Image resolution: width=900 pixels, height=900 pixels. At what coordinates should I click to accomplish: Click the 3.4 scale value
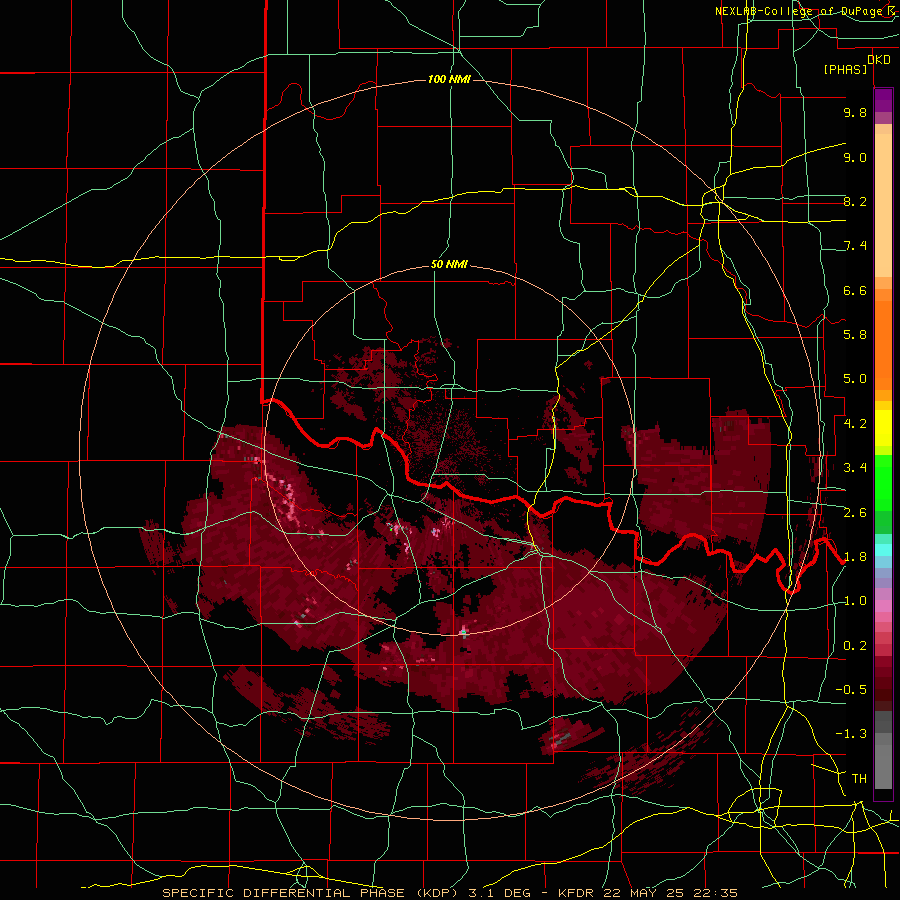(855, 468)
